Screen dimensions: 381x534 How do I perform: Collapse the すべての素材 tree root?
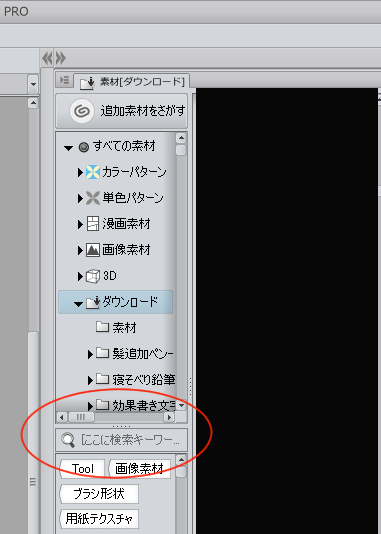68,148
